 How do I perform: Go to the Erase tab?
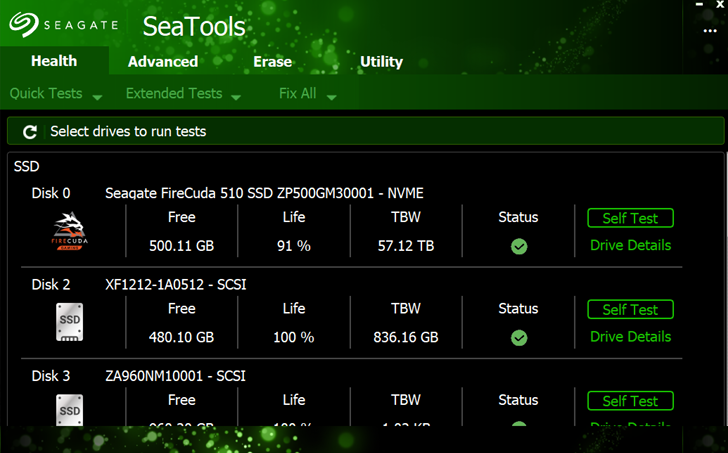coord(273,62)
